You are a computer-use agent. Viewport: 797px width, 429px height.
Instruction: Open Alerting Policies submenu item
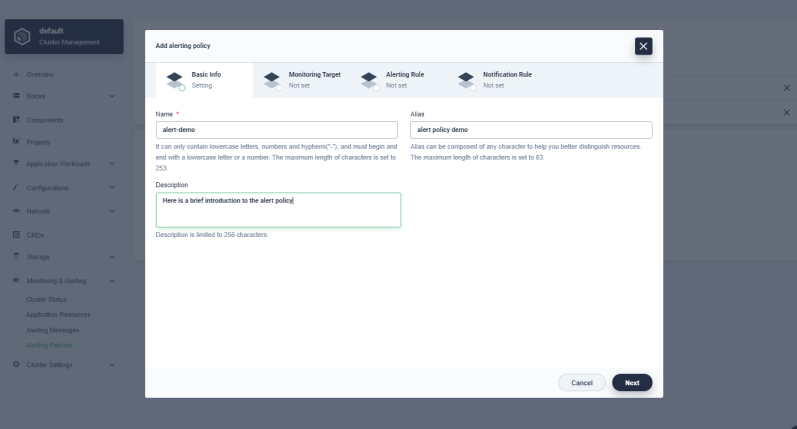(x=49, y=345)
